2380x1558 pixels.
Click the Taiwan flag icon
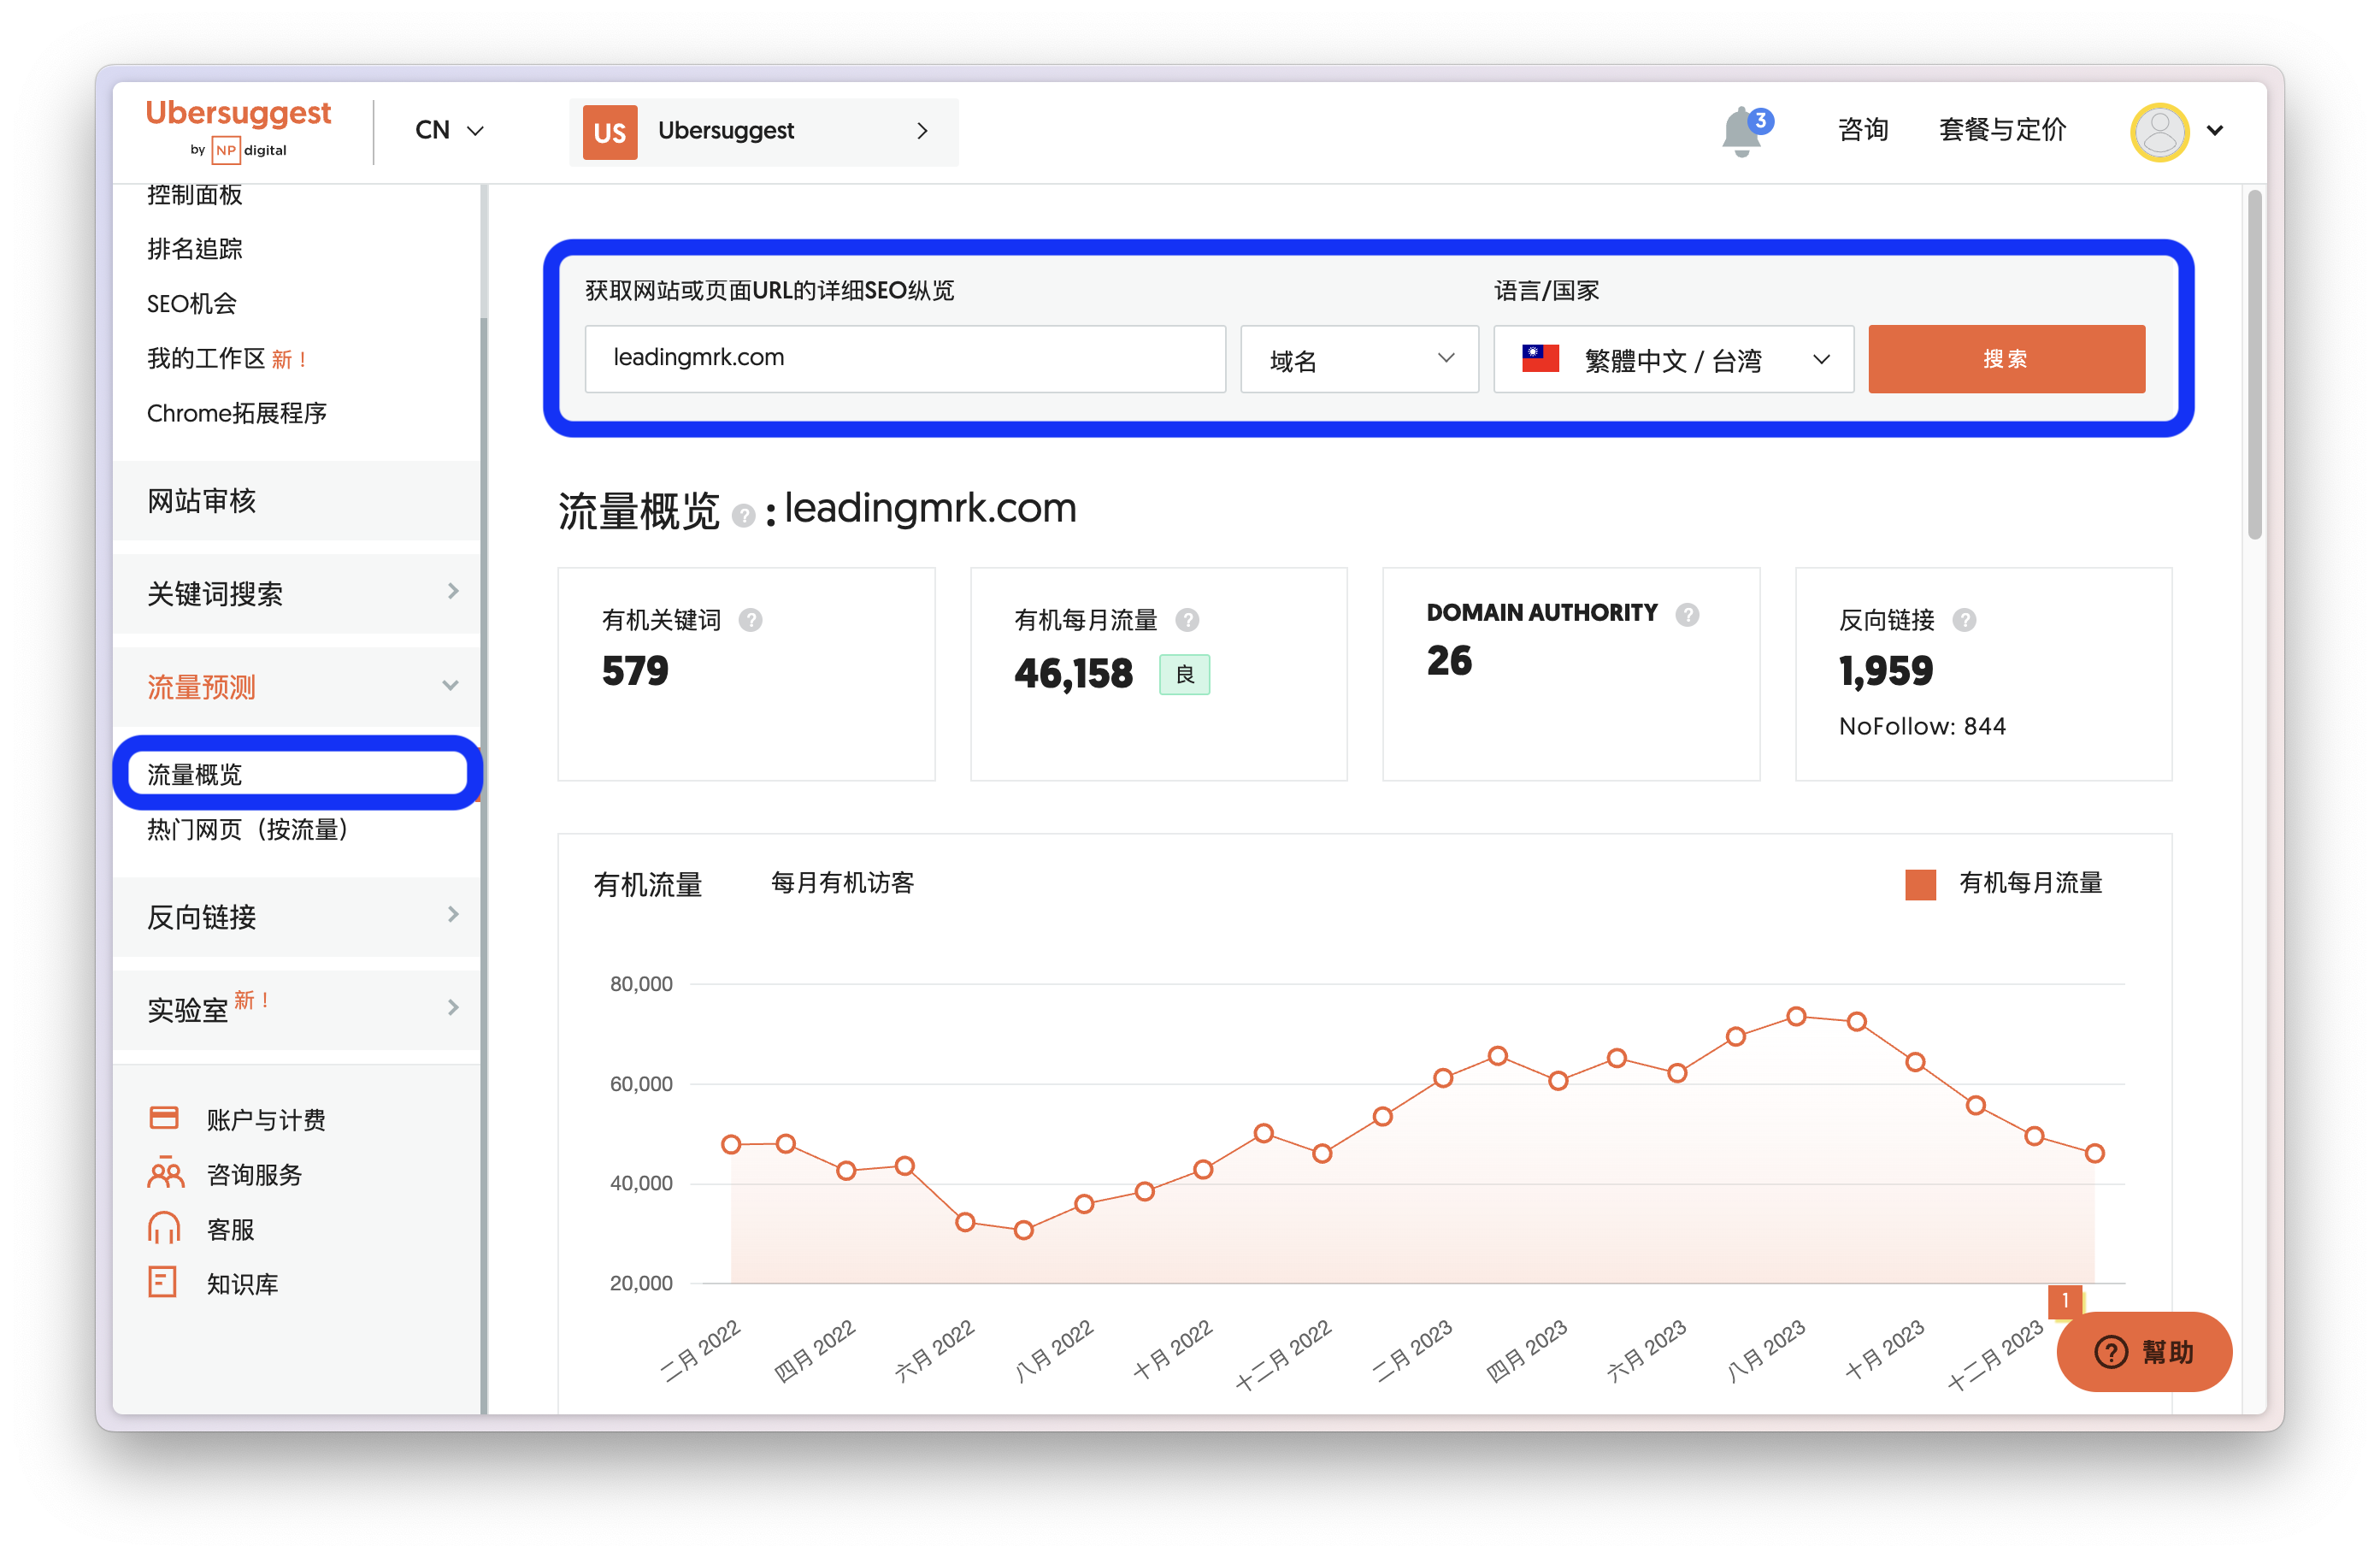coord(1540,358)
